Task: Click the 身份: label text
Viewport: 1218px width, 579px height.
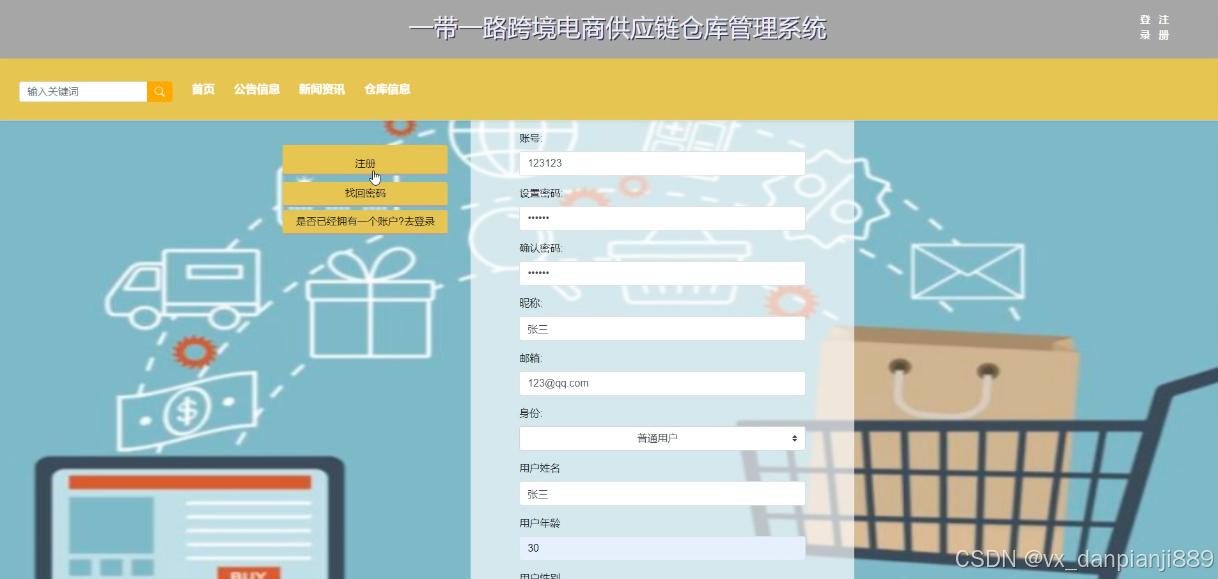Action: (x=531, y=413)
